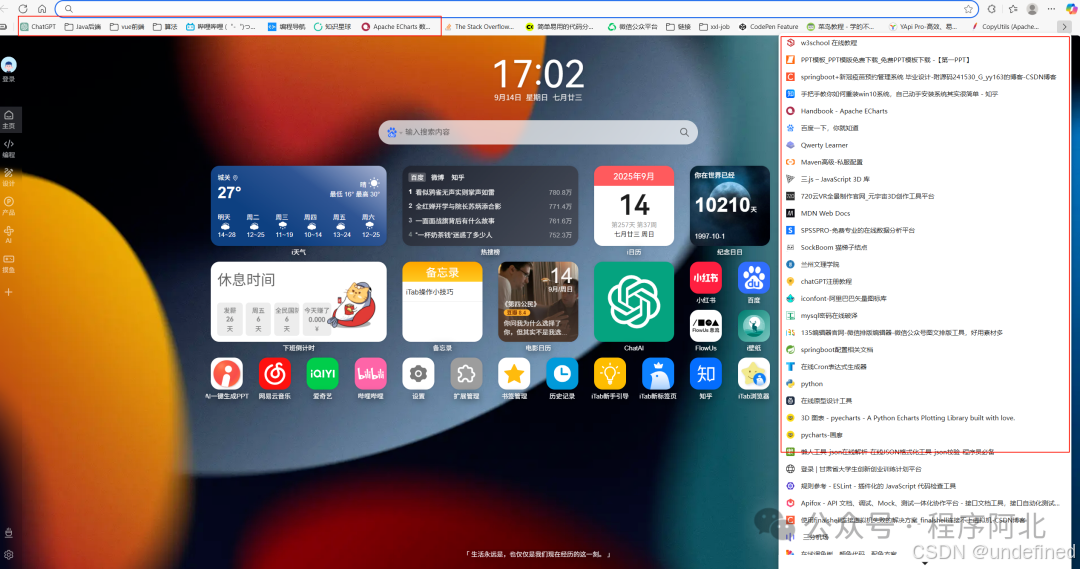This screenshot has width=1080, height=569.
Task: Click the browser profile avatar
Action: 1032,9
